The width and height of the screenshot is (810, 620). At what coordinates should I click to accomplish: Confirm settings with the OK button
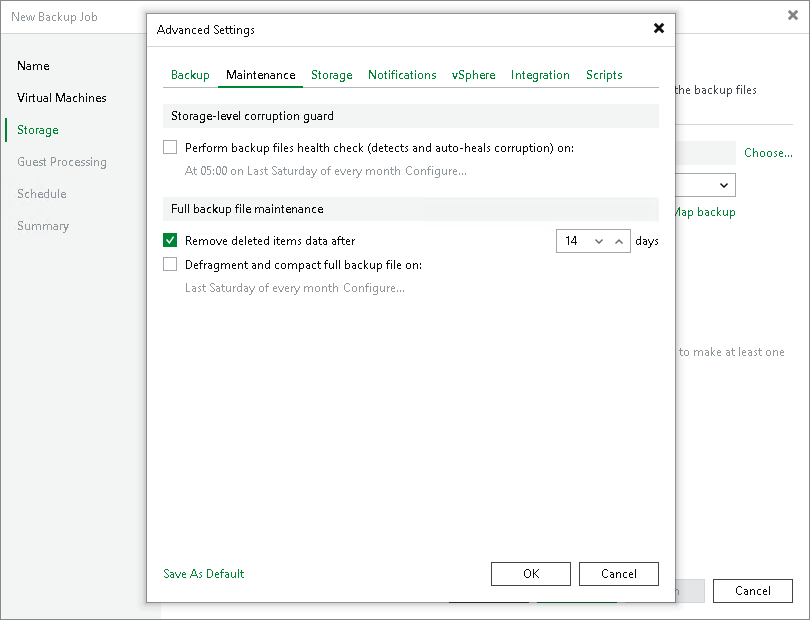(x=530, y=574)
